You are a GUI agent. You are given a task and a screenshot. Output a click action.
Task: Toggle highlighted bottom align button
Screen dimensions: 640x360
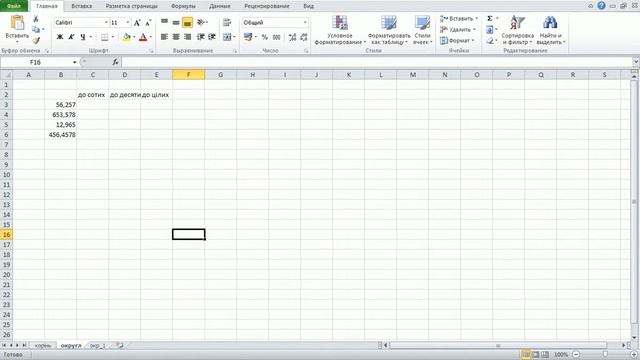[187, 22]
